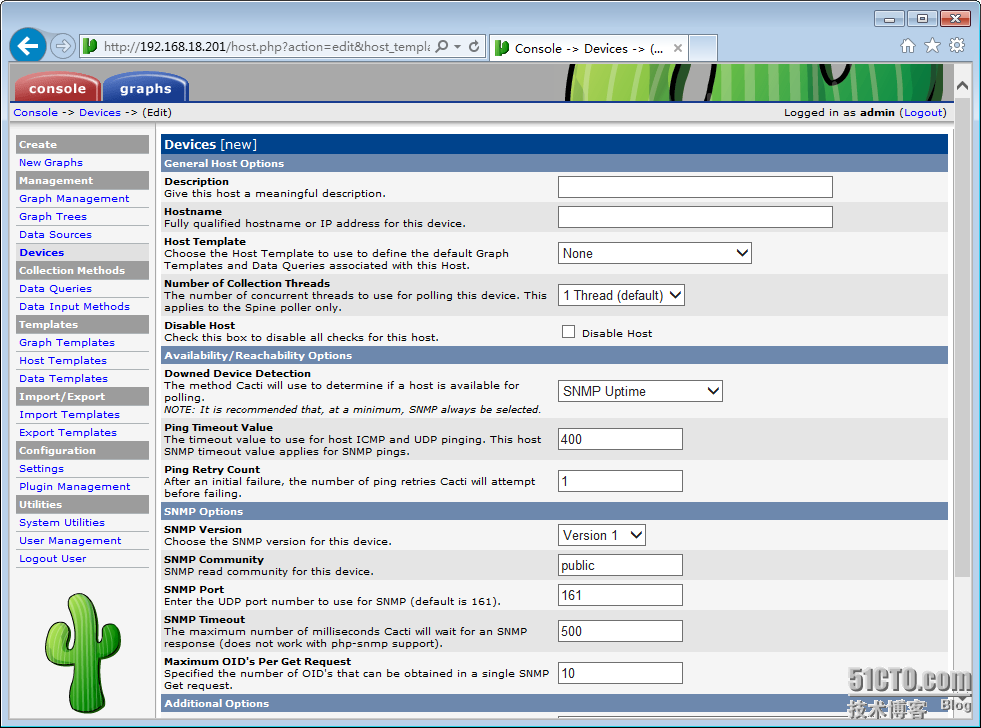Click the browser forward arrow button

(x=62, y=46)
